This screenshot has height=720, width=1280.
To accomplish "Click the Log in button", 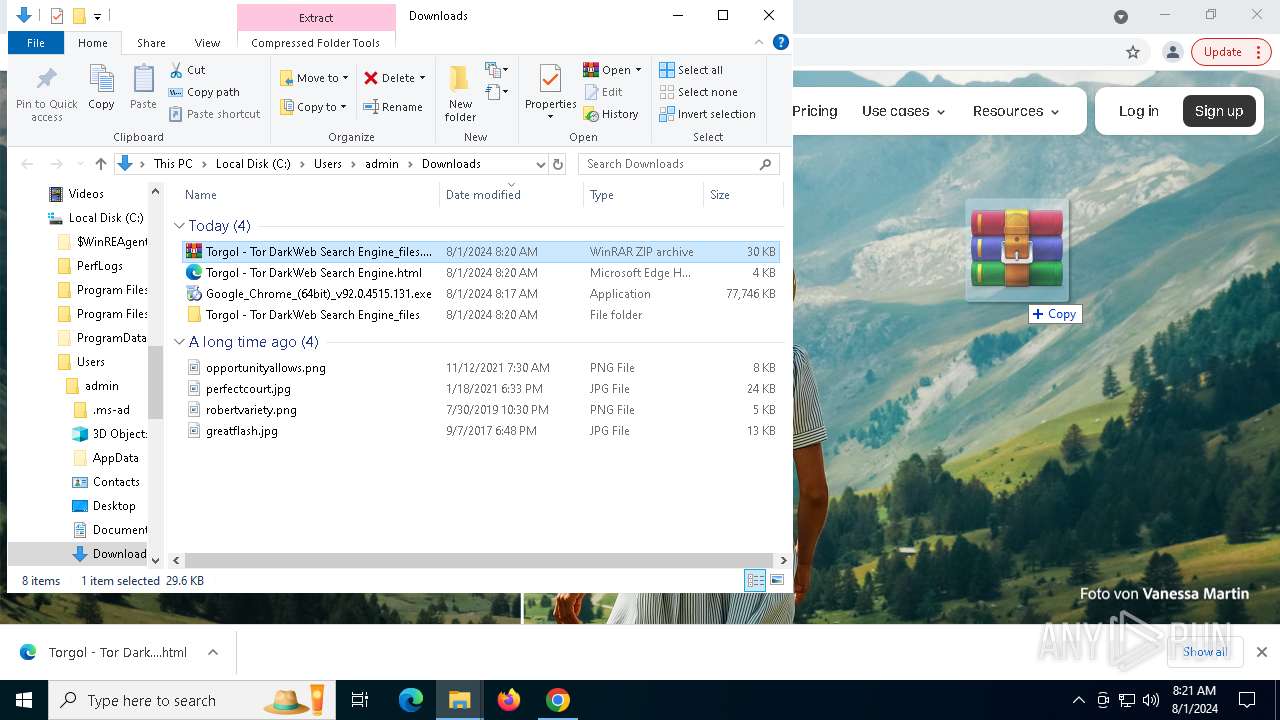I will 1138,111.
